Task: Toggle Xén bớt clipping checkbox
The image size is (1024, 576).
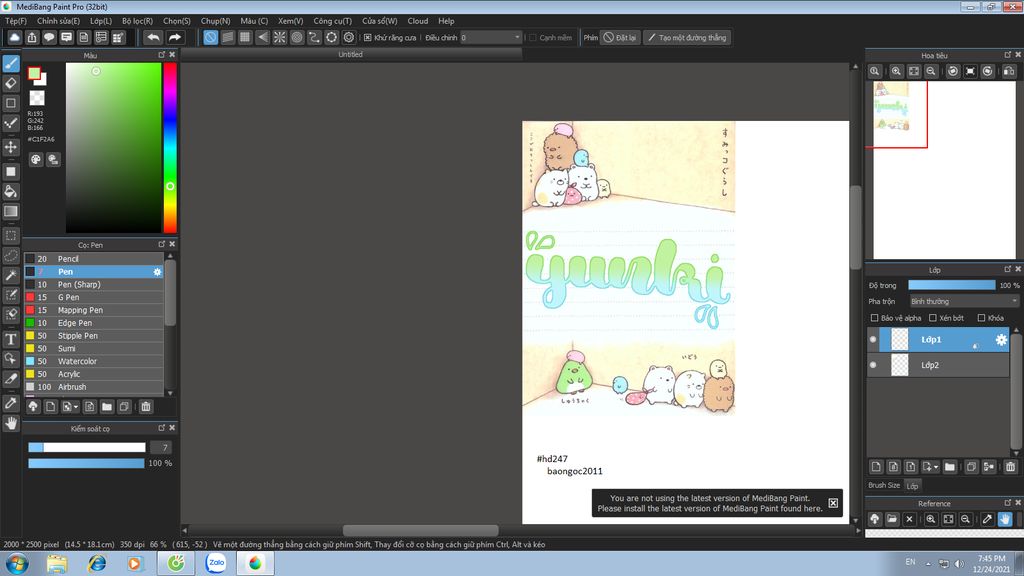Action: click(933, 318)
